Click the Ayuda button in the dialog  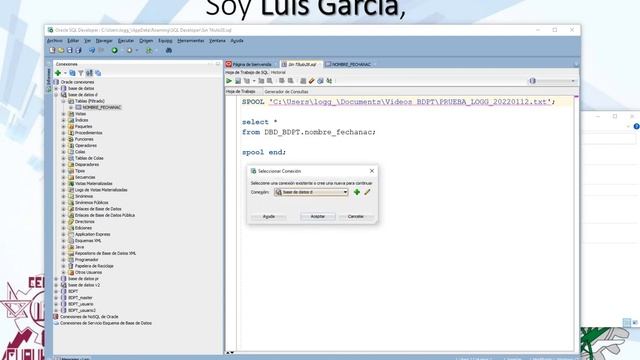[x=269, y=216]
